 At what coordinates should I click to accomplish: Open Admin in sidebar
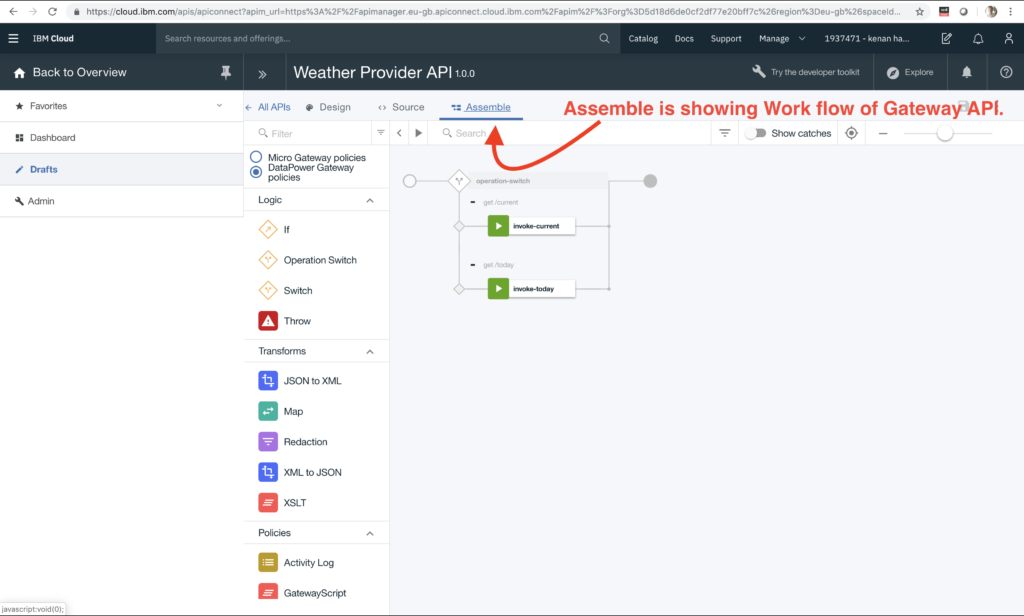pyautogui.click(x=121, y=201)
